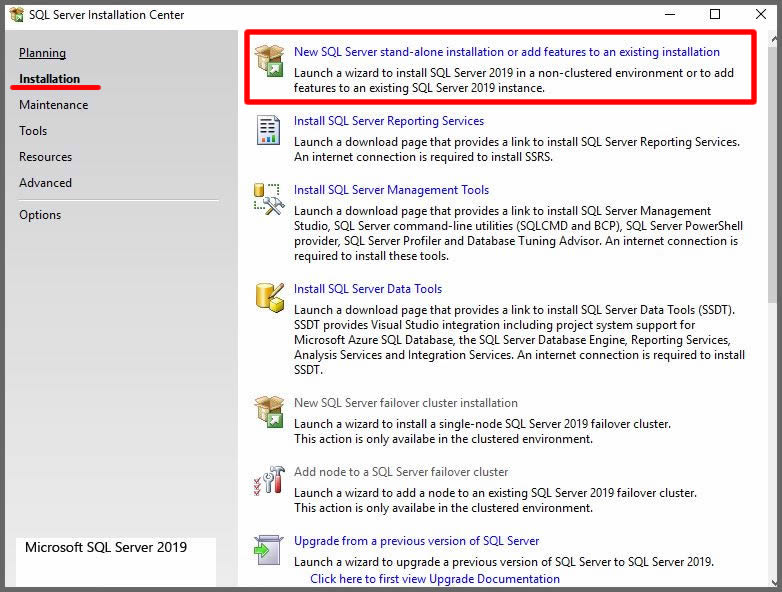Launch New SQL Server stand-alone installation link

[x=506, y=52]
